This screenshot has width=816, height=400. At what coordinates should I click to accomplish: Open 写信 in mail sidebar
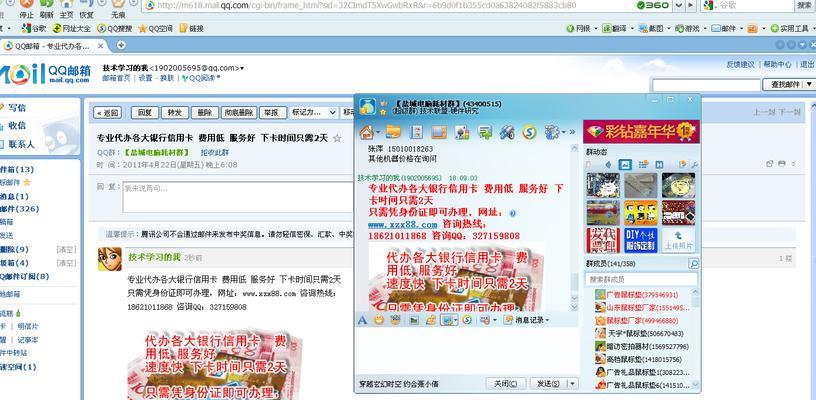click(x=17, y=108)
